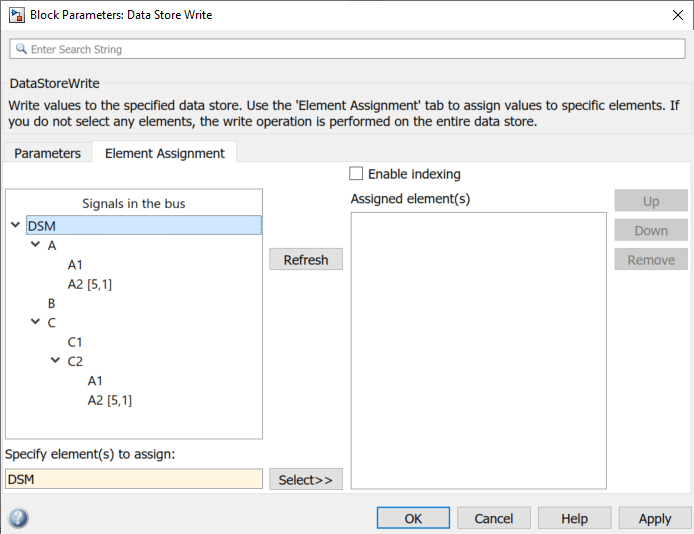Click the Specify element(s) to assign field
The height and width of the screenshot is (534, 694).
click(134, 479)
